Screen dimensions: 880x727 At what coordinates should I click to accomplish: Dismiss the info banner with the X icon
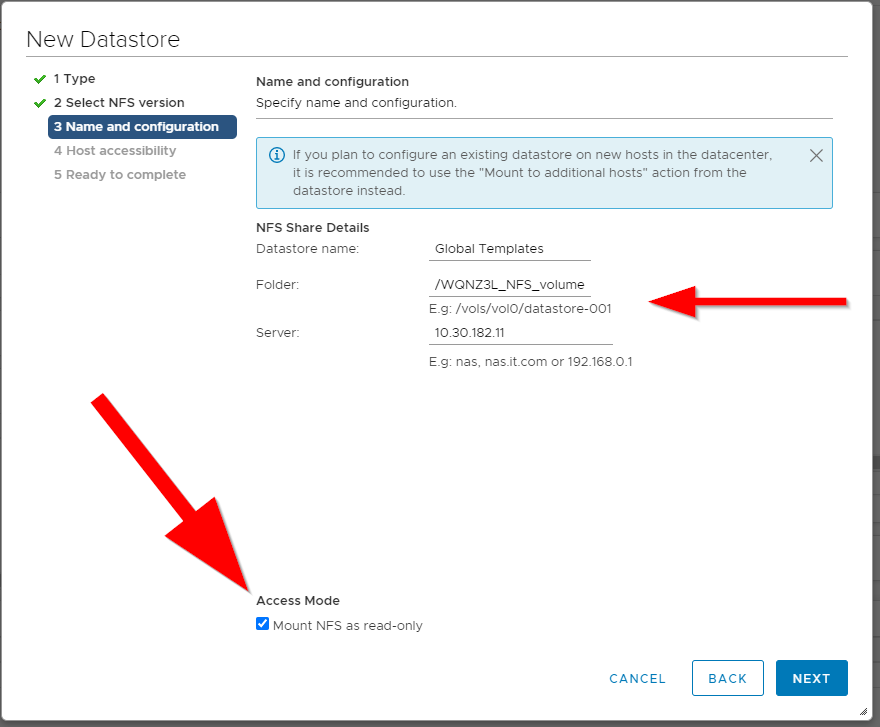click(x=816, y=156)
